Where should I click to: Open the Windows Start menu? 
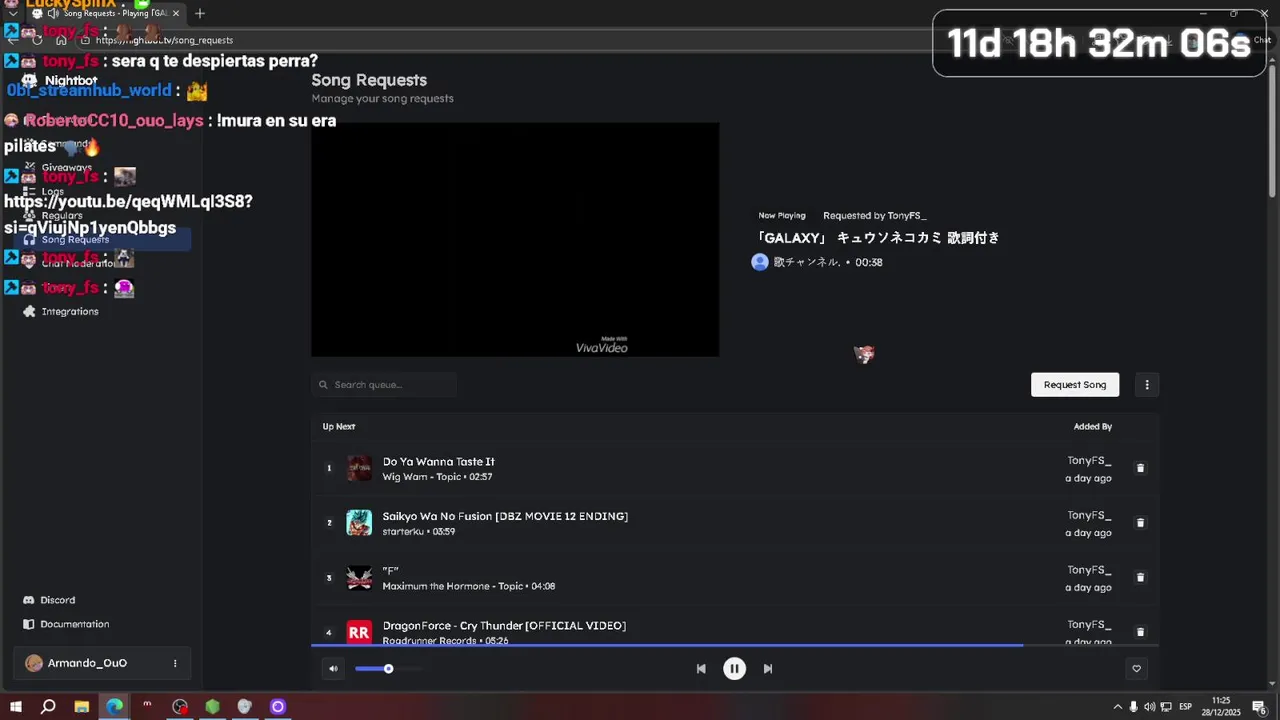(x=16, y=706)
